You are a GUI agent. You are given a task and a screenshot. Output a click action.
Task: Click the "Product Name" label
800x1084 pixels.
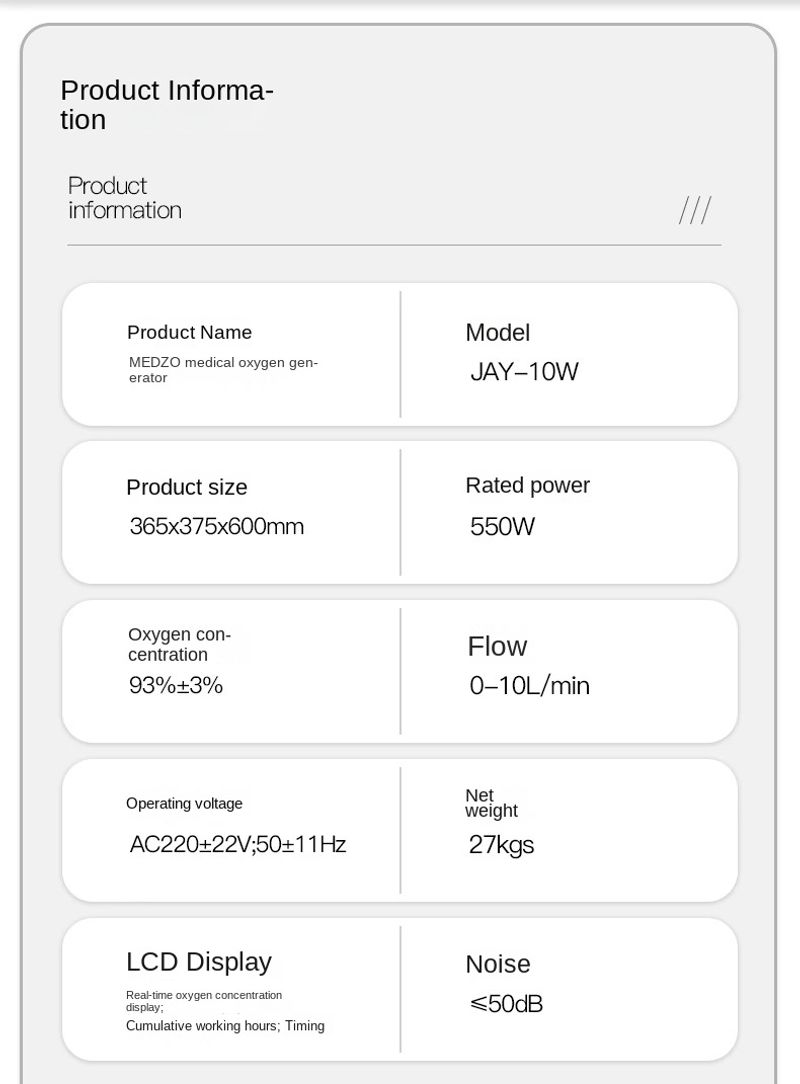189,333
